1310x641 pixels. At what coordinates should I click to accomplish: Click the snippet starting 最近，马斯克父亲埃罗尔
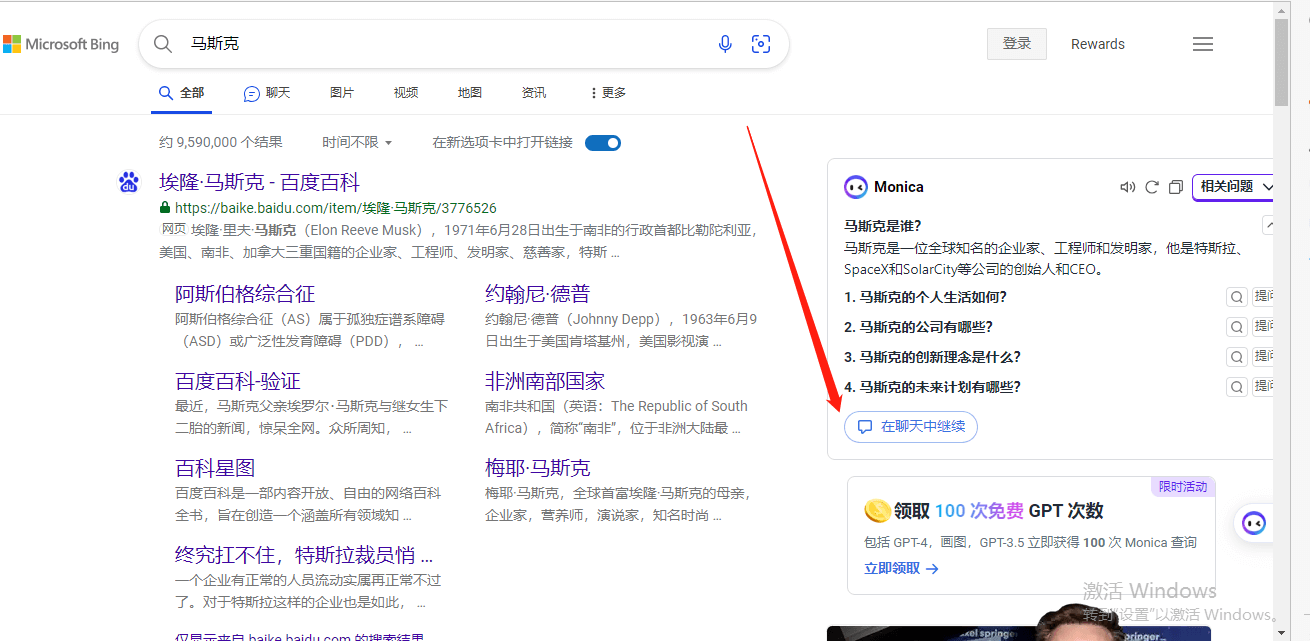pos(312,417)
